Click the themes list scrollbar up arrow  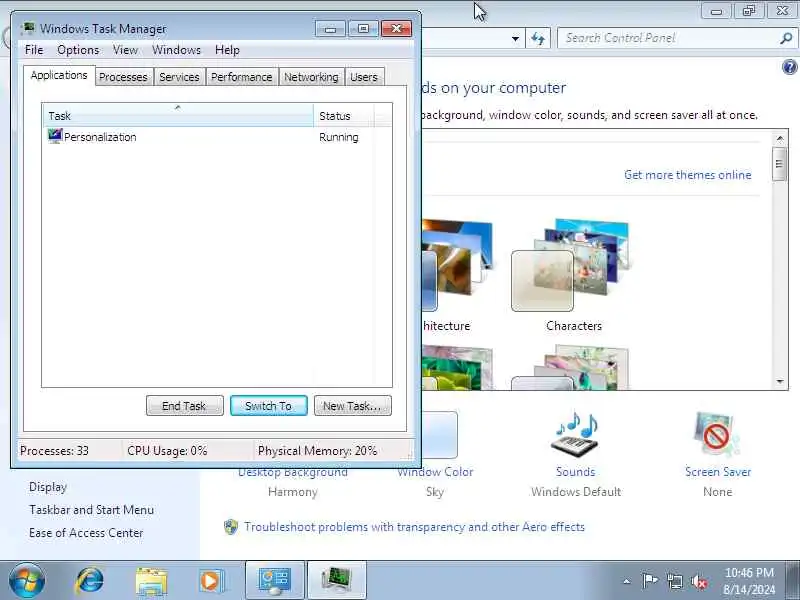pyautogui.click(x=780, y=138)
